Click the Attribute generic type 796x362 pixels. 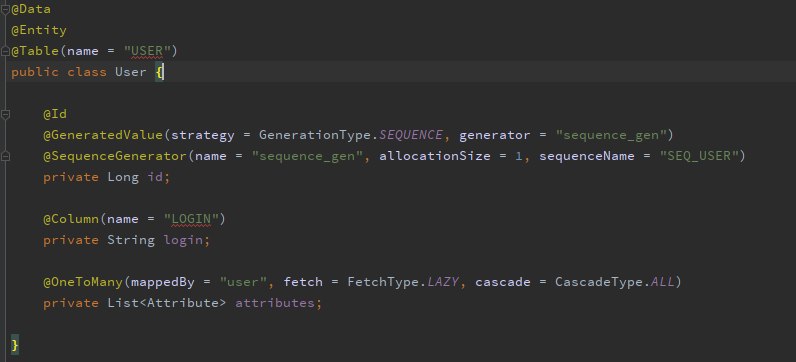point(182,303)
